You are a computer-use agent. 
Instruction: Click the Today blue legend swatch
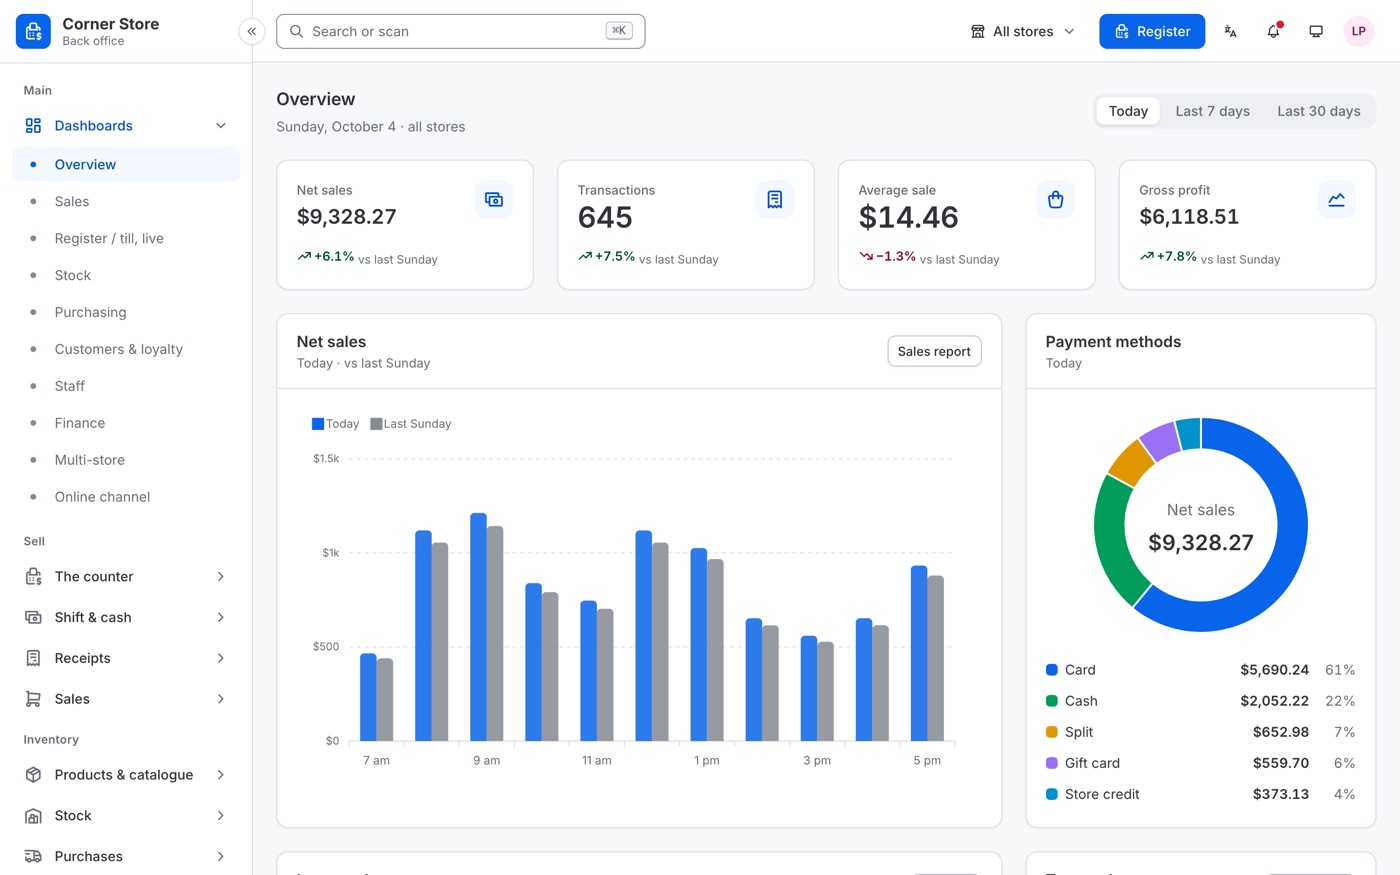click(318, 424)
